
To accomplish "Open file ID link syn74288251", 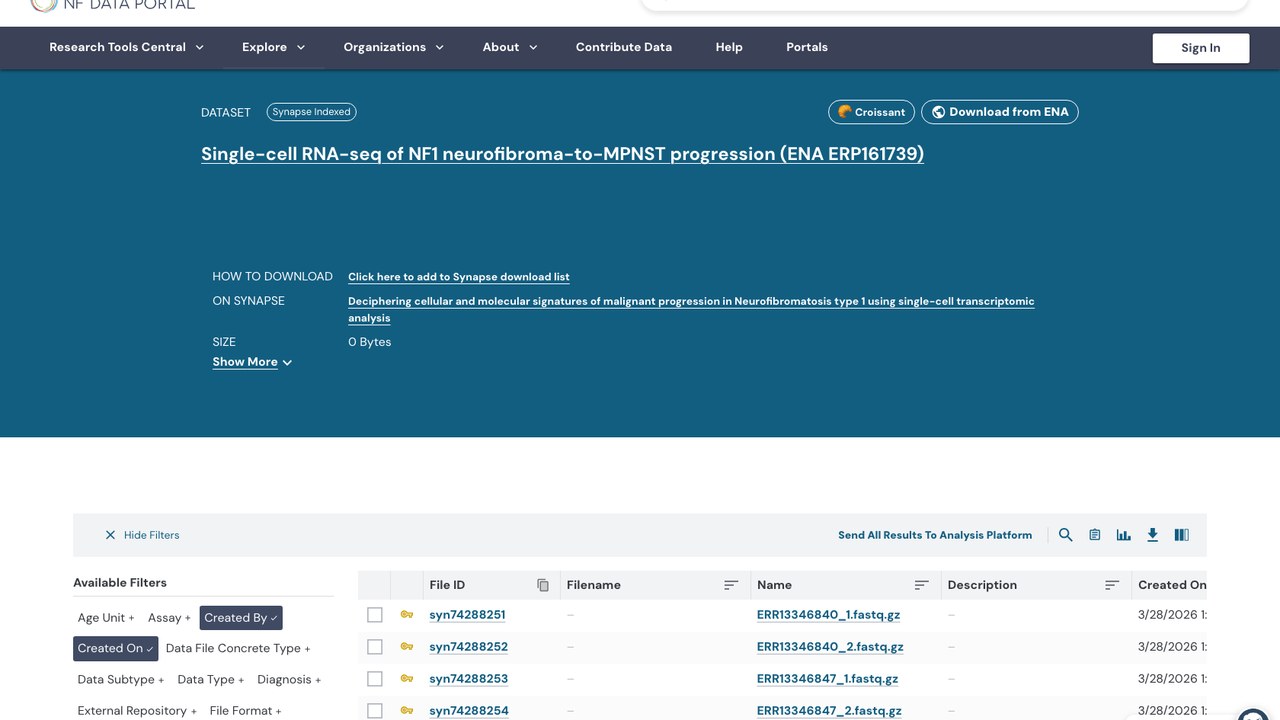I will [468, 615].
